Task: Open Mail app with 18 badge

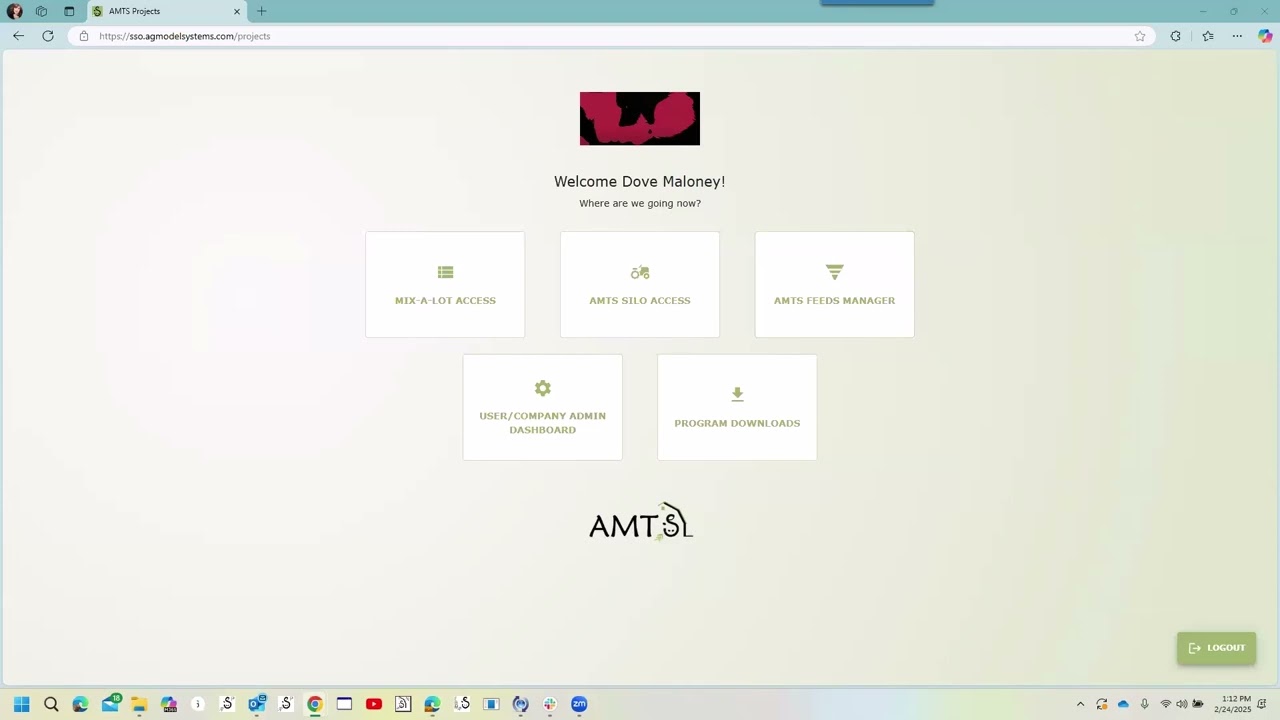Action: tap(110, 704)
